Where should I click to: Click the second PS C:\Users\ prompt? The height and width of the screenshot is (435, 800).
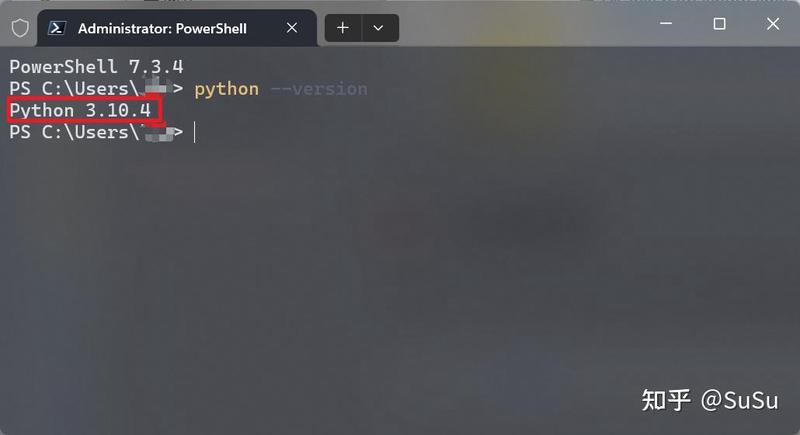[x=74, y=133]
